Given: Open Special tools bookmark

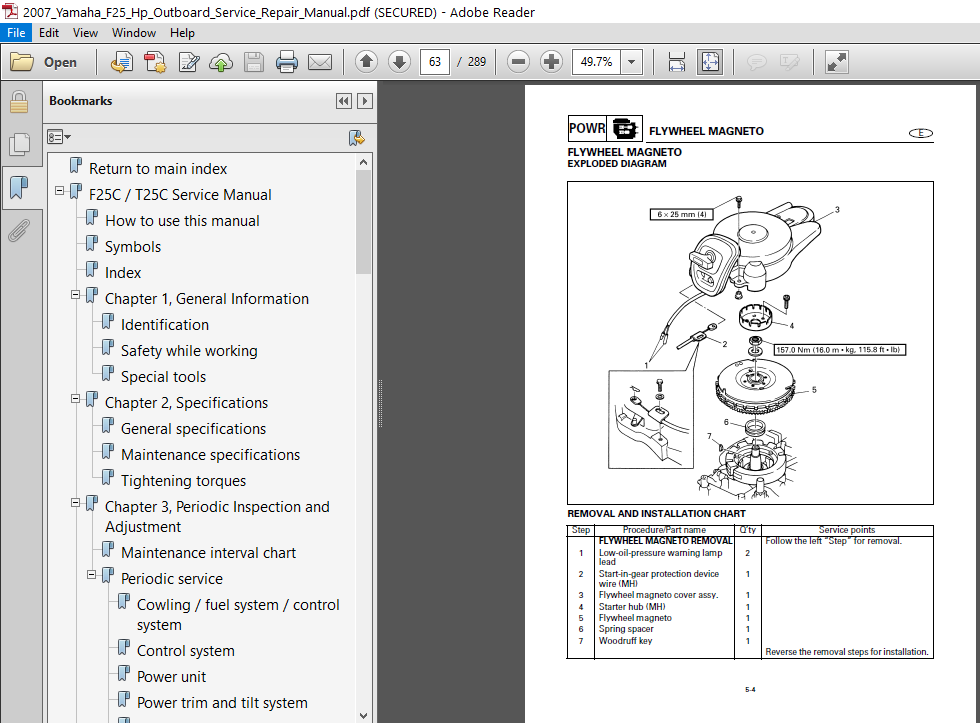Looking at the screenshot, I should pyautogui.click(x=163, y=377).
